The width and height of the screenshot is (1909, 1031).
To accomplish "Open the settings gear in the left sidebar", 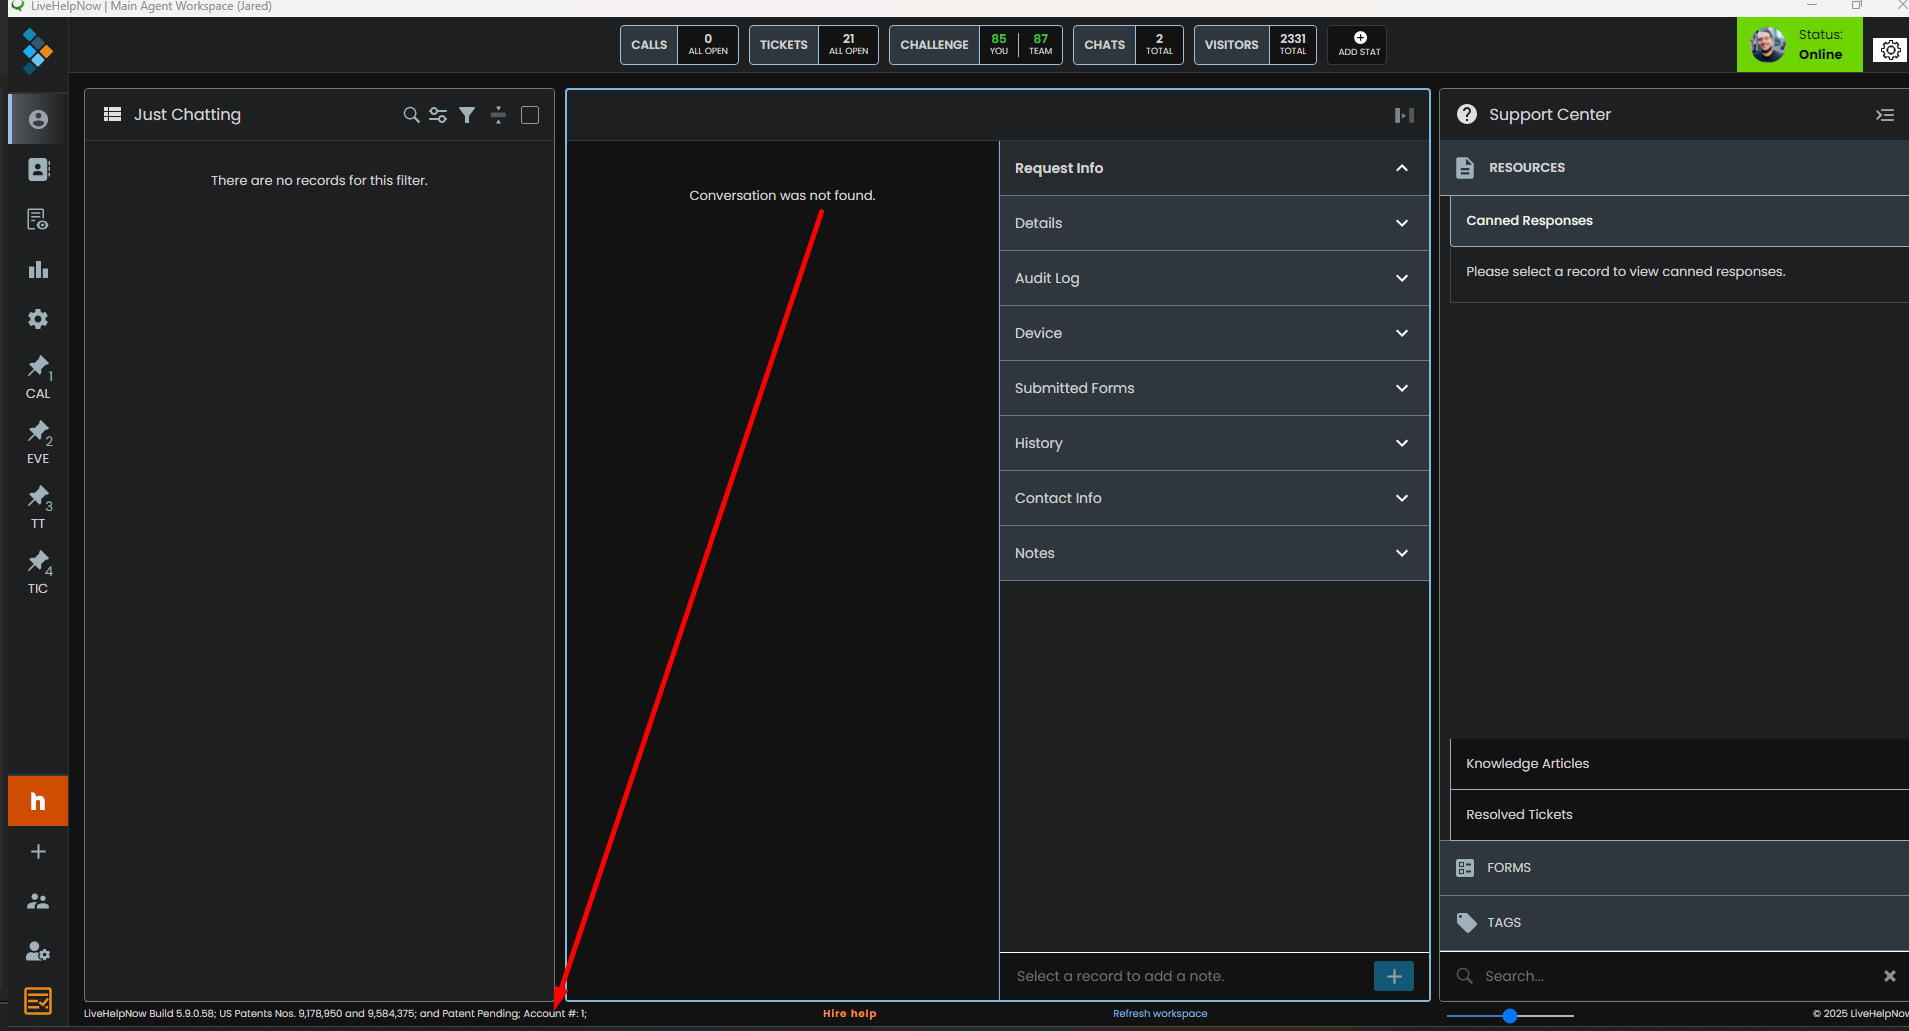I will [38, 319].
